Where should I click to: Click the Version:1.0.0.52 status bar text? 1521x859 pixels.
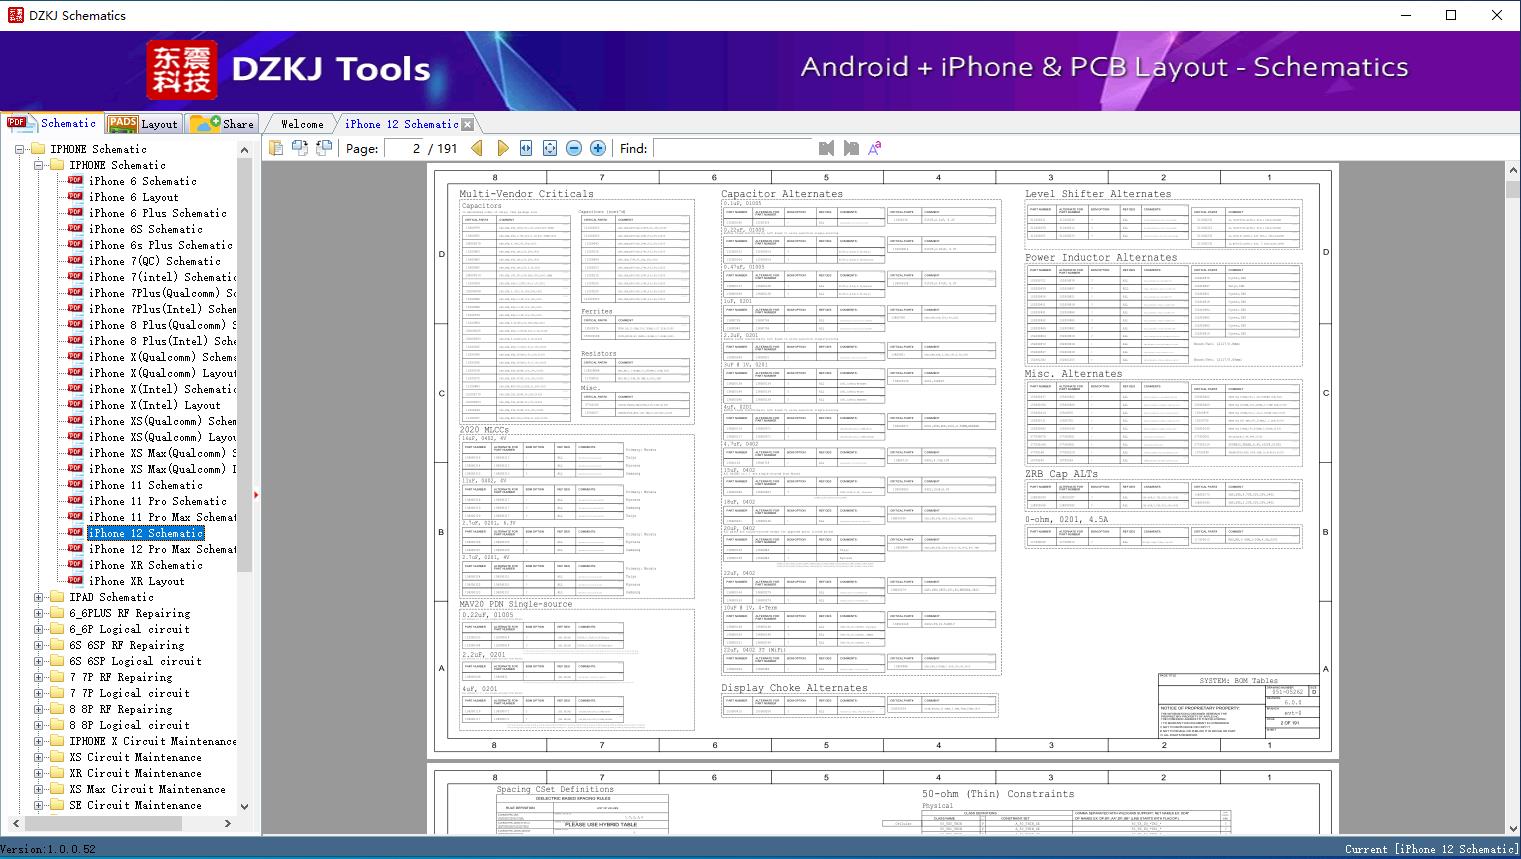pos(48,849)
